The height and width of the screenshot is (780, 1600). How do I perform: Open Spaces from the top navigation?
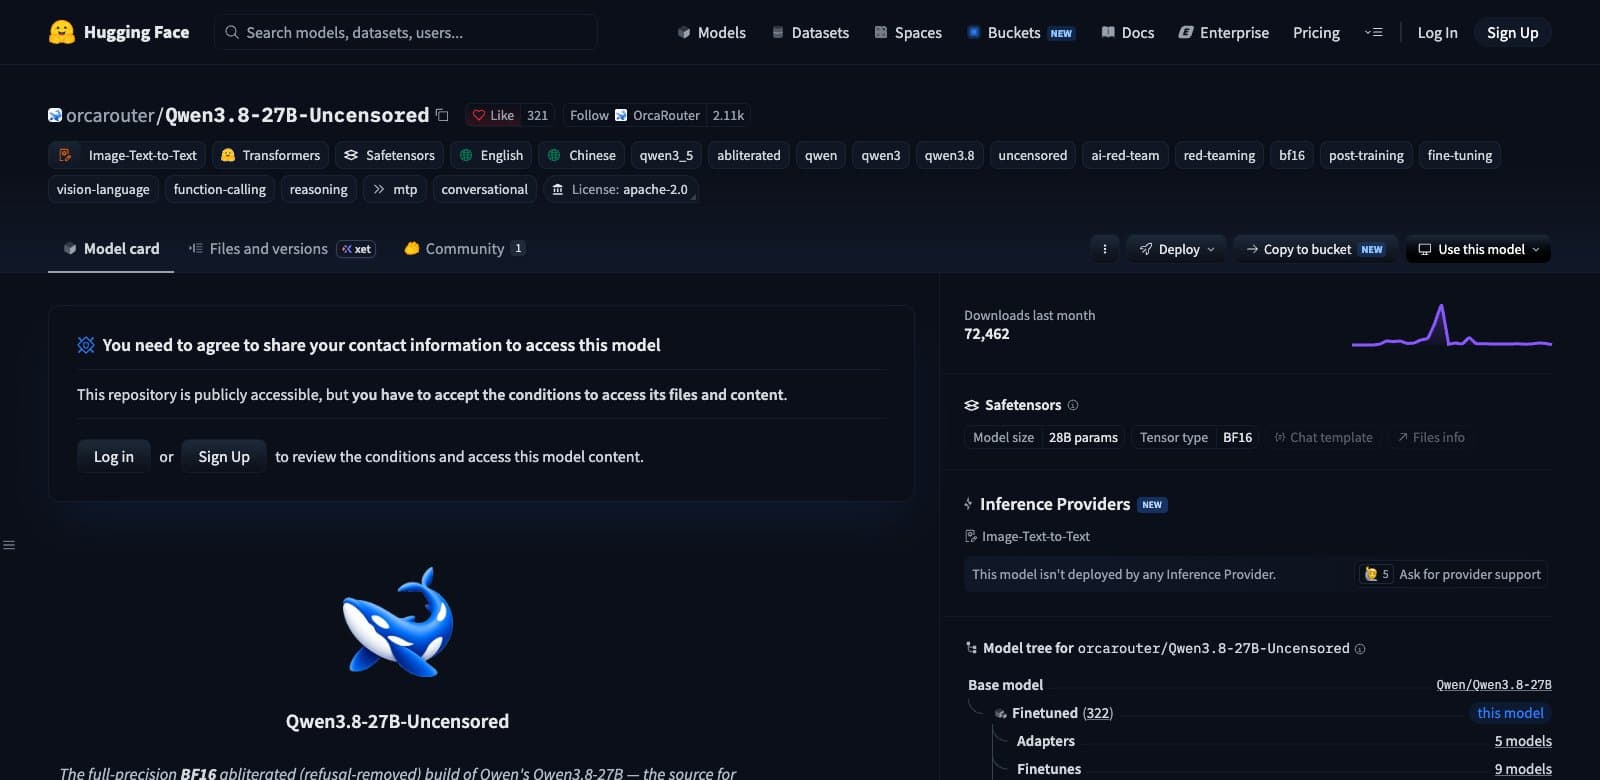coord(908,32)
